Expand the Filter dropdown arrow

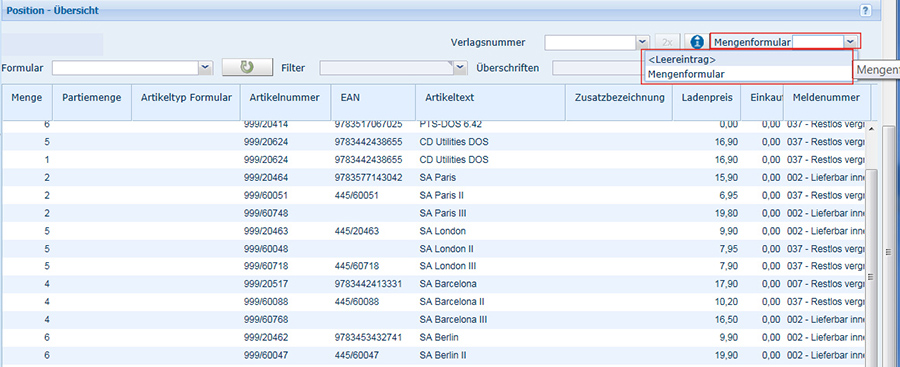pyautogui.click(x=460, y=68)
